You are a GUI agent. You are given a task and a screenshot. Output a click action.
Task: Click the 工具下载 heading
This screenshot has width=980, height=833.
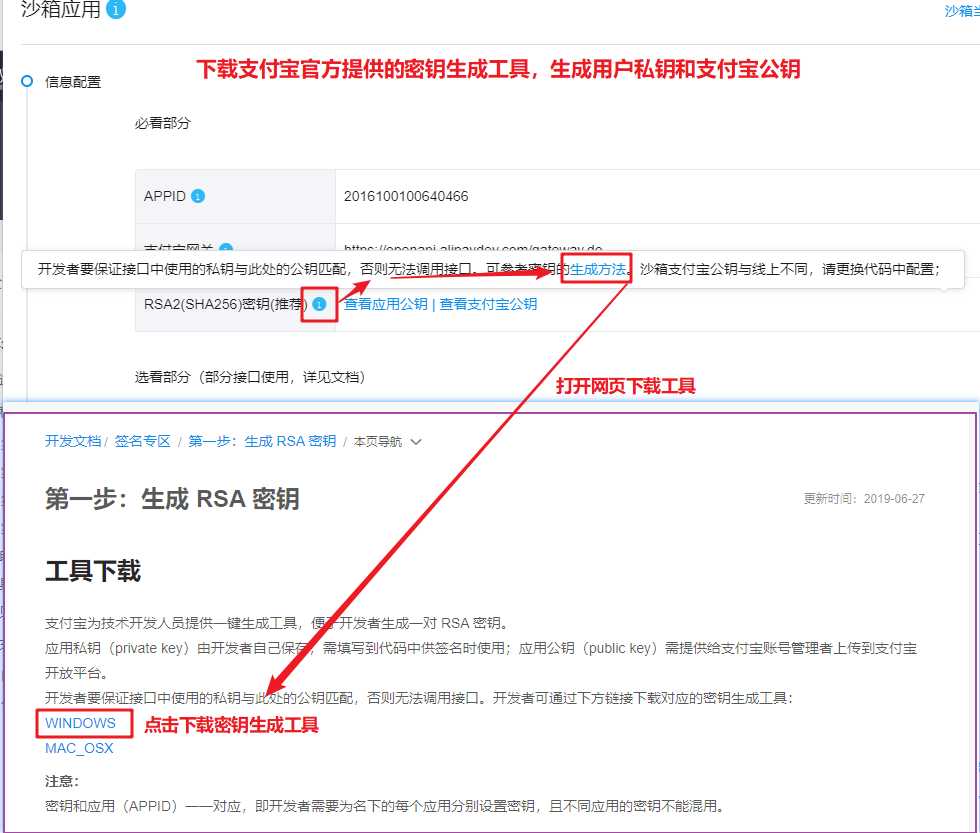tap(93, 571)
